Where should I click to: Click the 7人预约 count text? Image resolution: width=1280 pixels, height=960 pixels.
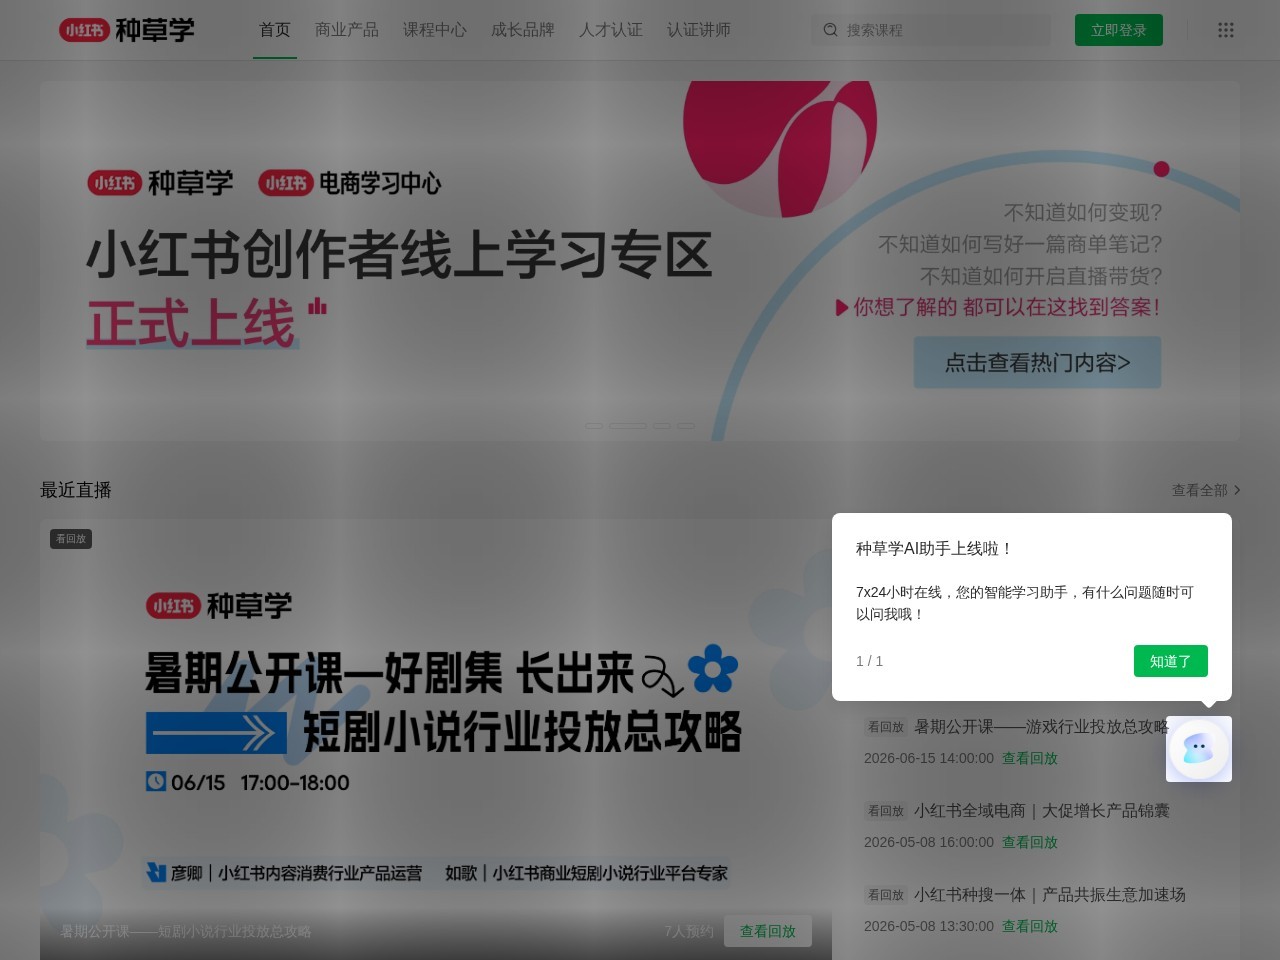pyautogui.click(x=689, y=931)
